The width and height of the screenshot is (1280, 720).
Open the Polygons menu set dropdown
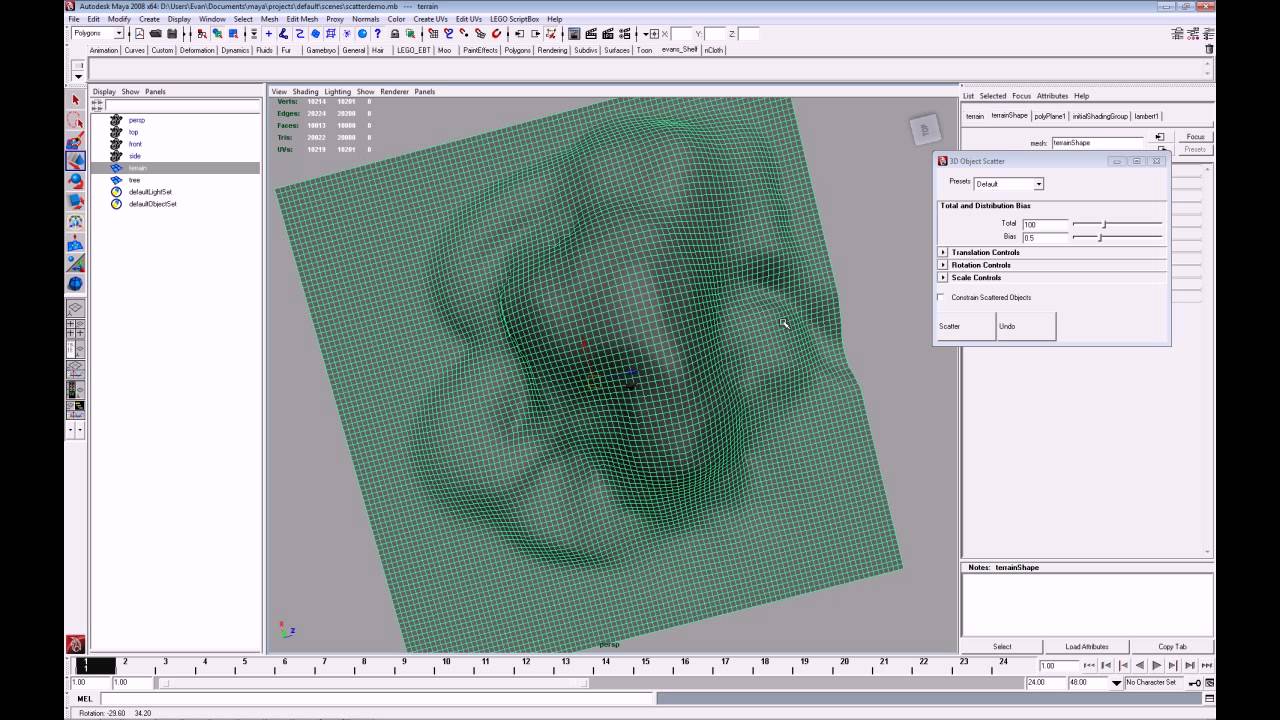(x=98, y=34)
